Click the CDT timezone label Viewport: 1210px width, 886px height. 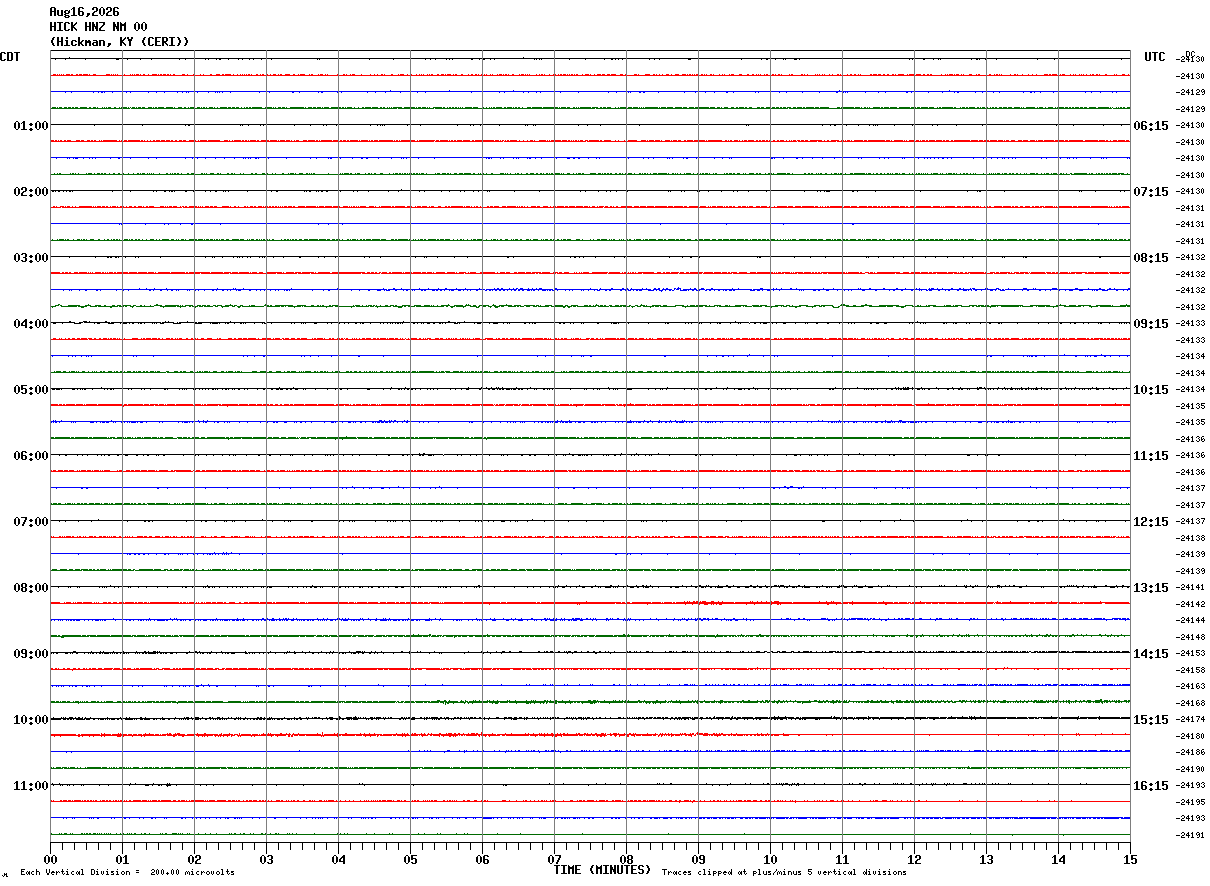coord(10,57)
